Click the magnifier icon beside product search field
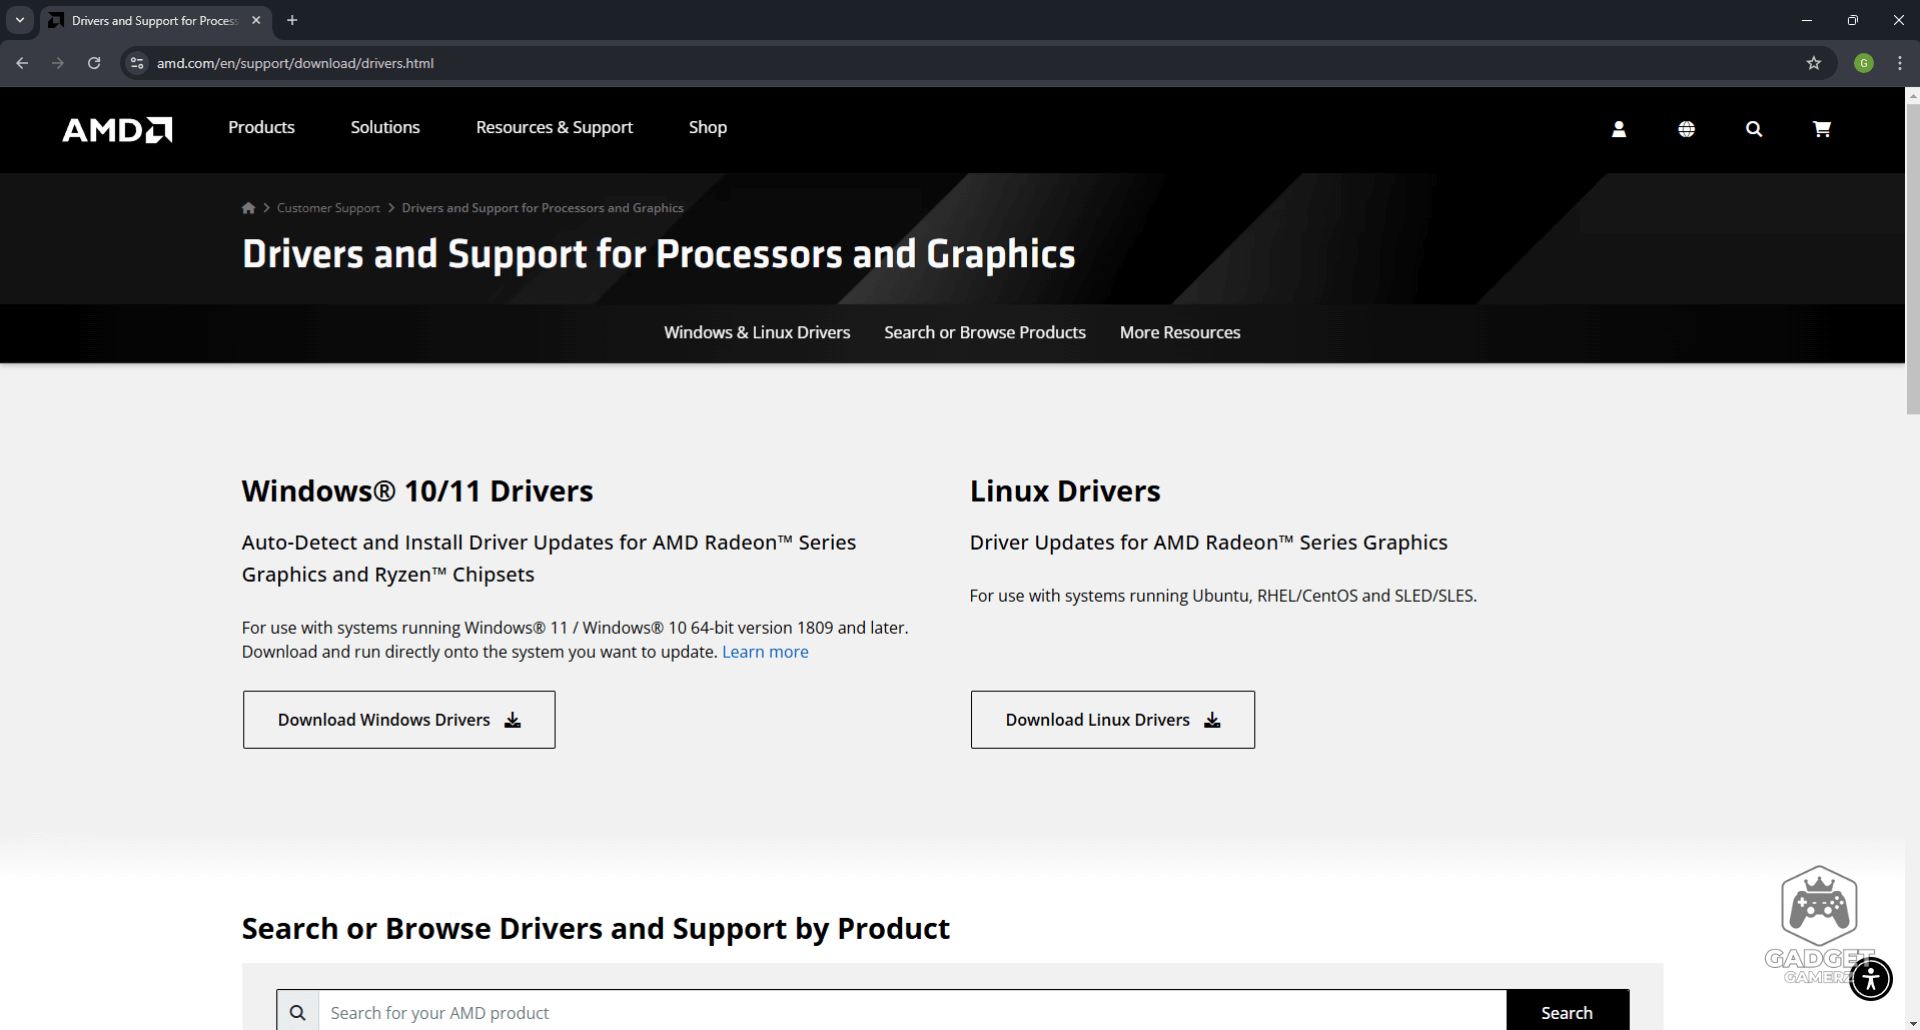1920x1030 pixels. point(298,1012)
